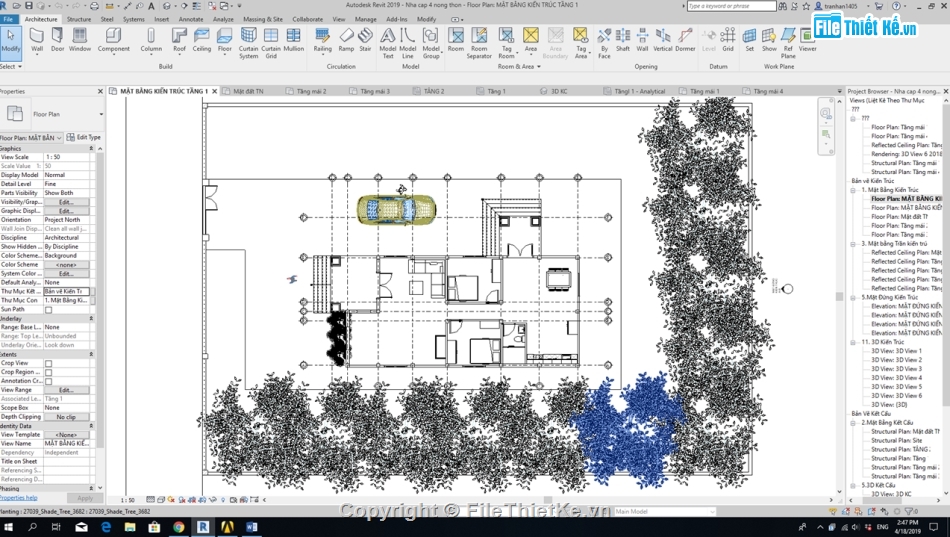
Task: Select the Window tool
Action: (79, 40)
